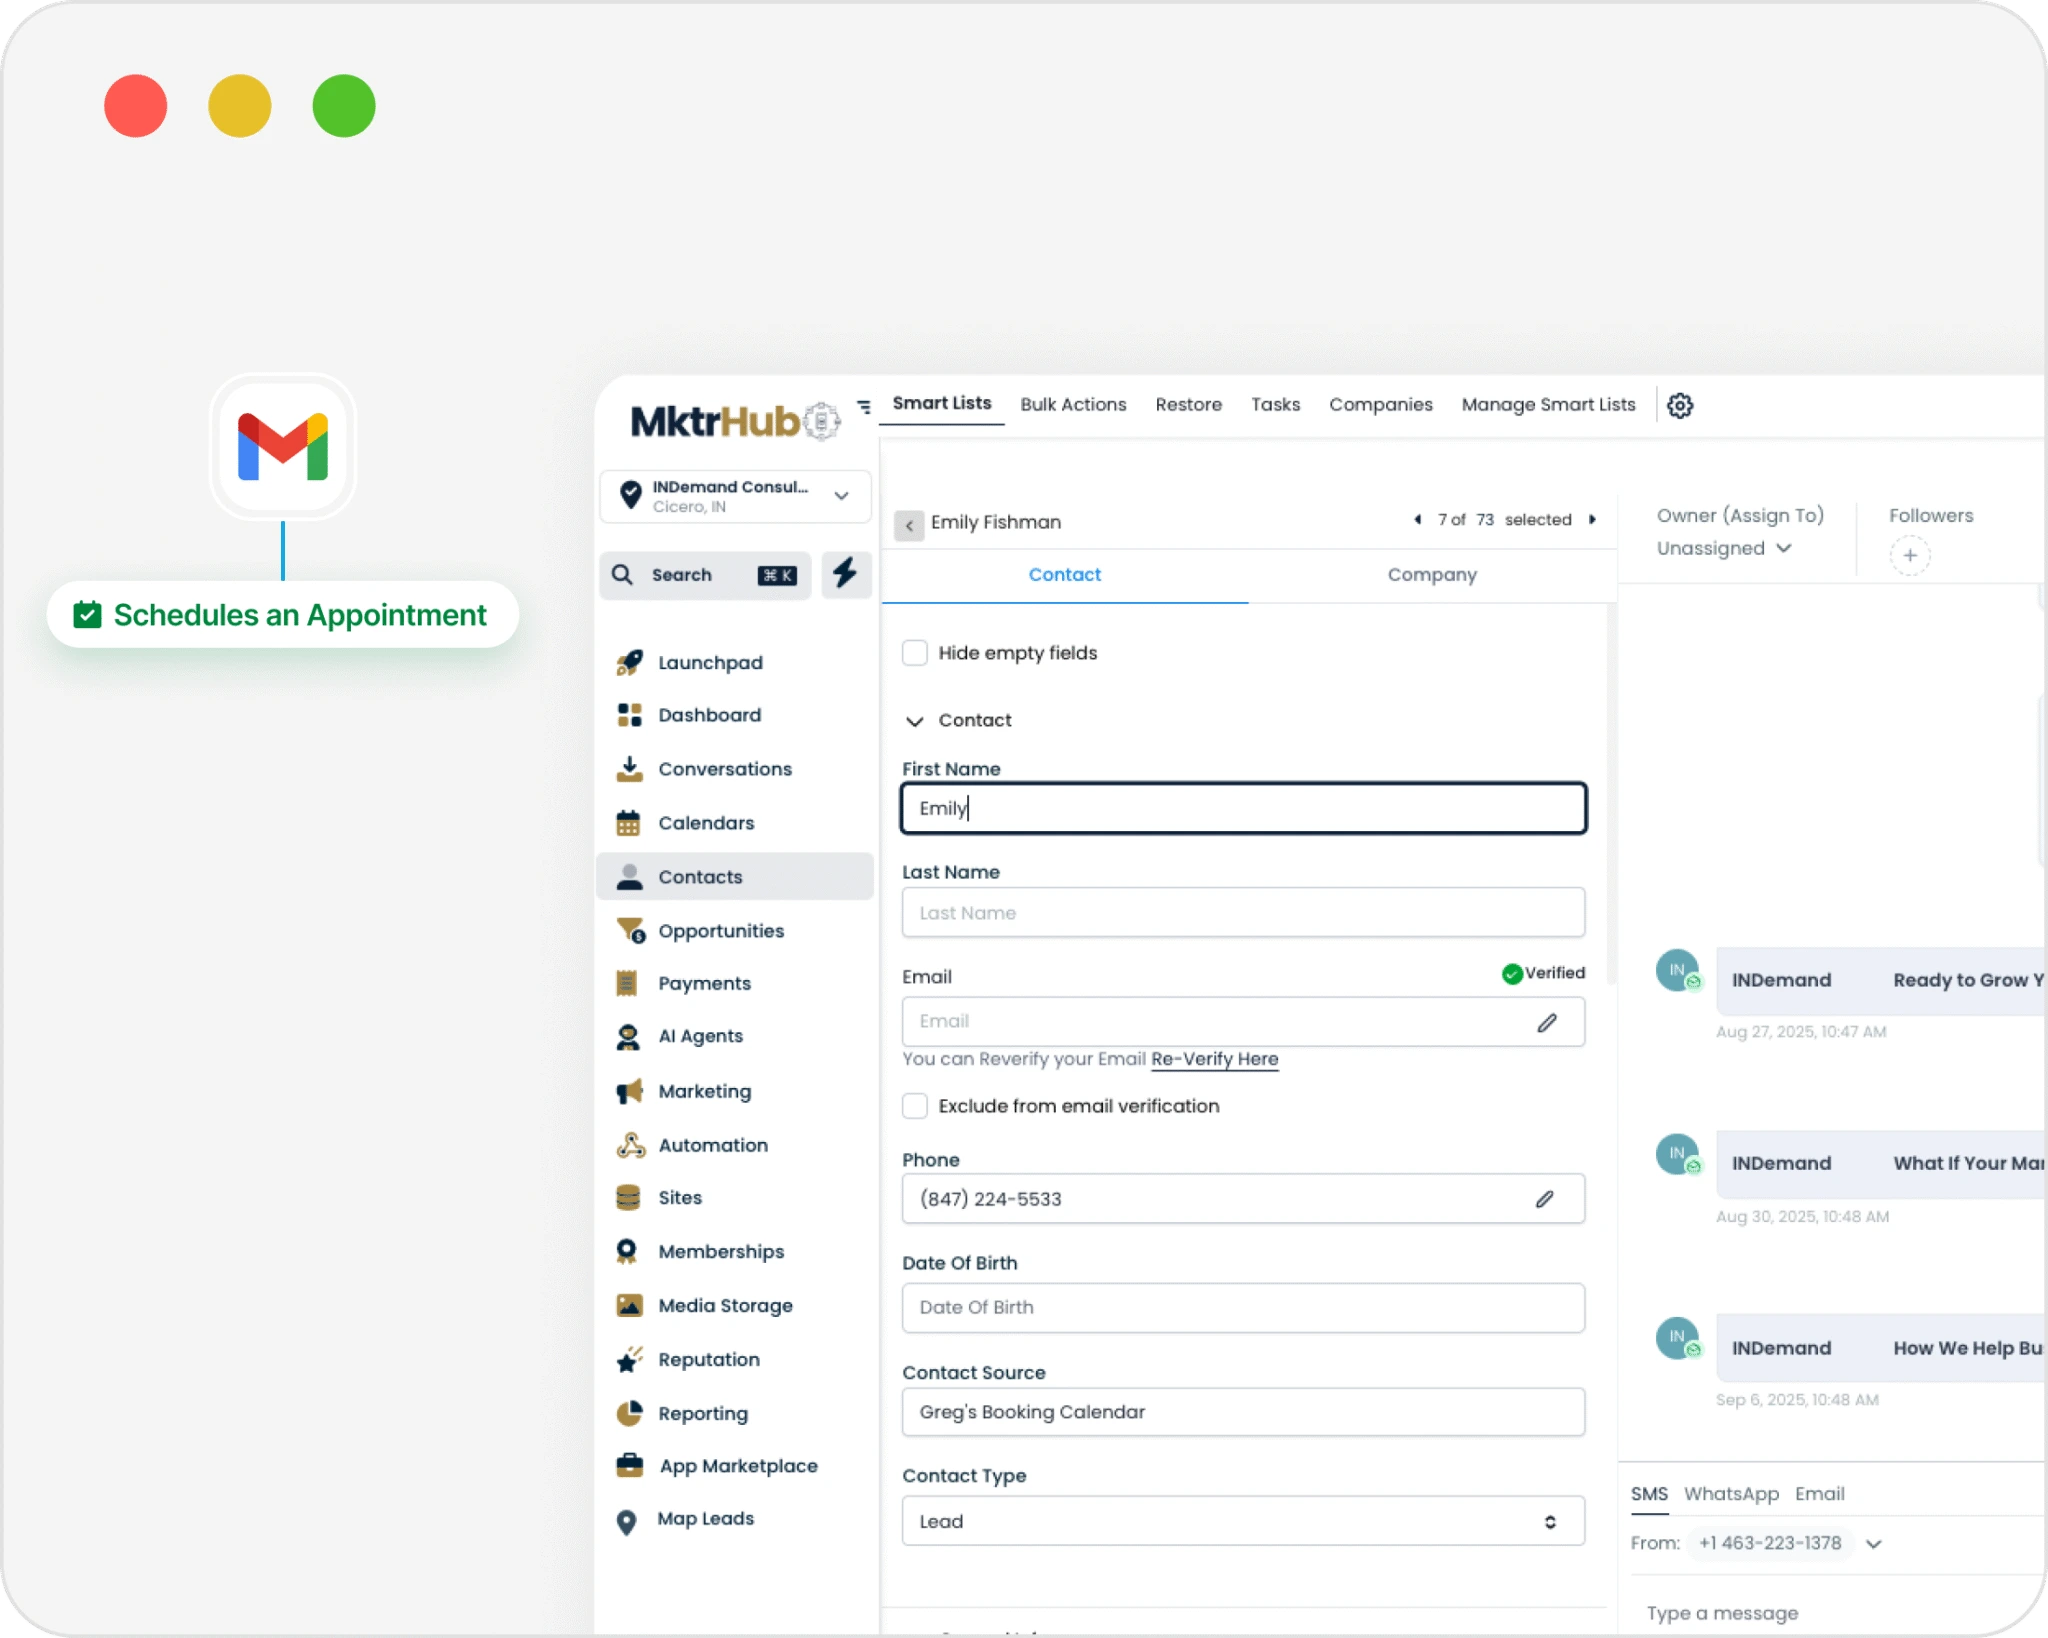
Task: Open the INDemand Consul... location switcher
Action: 736,496
